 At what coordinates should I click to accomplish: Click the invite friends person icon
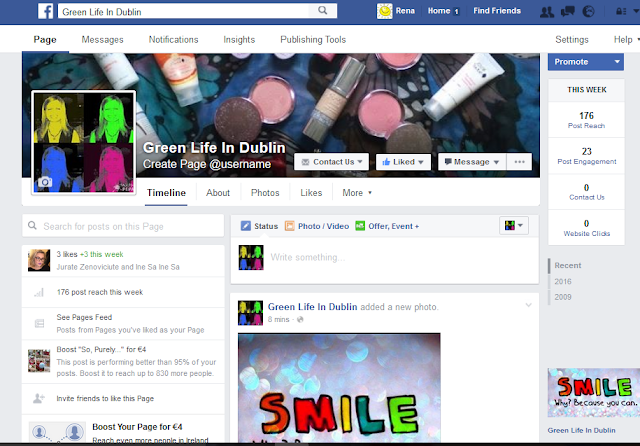pyautogui.click(x=39, y=398)
